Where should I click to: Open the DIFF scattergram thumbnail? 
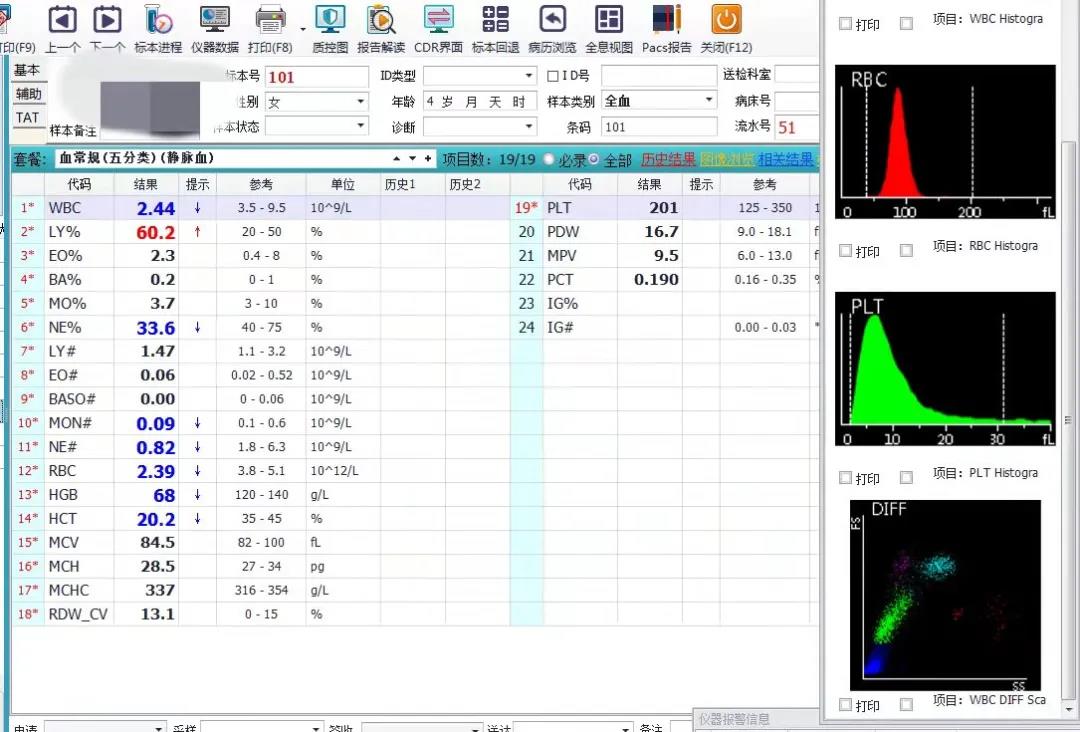point(945,595)
